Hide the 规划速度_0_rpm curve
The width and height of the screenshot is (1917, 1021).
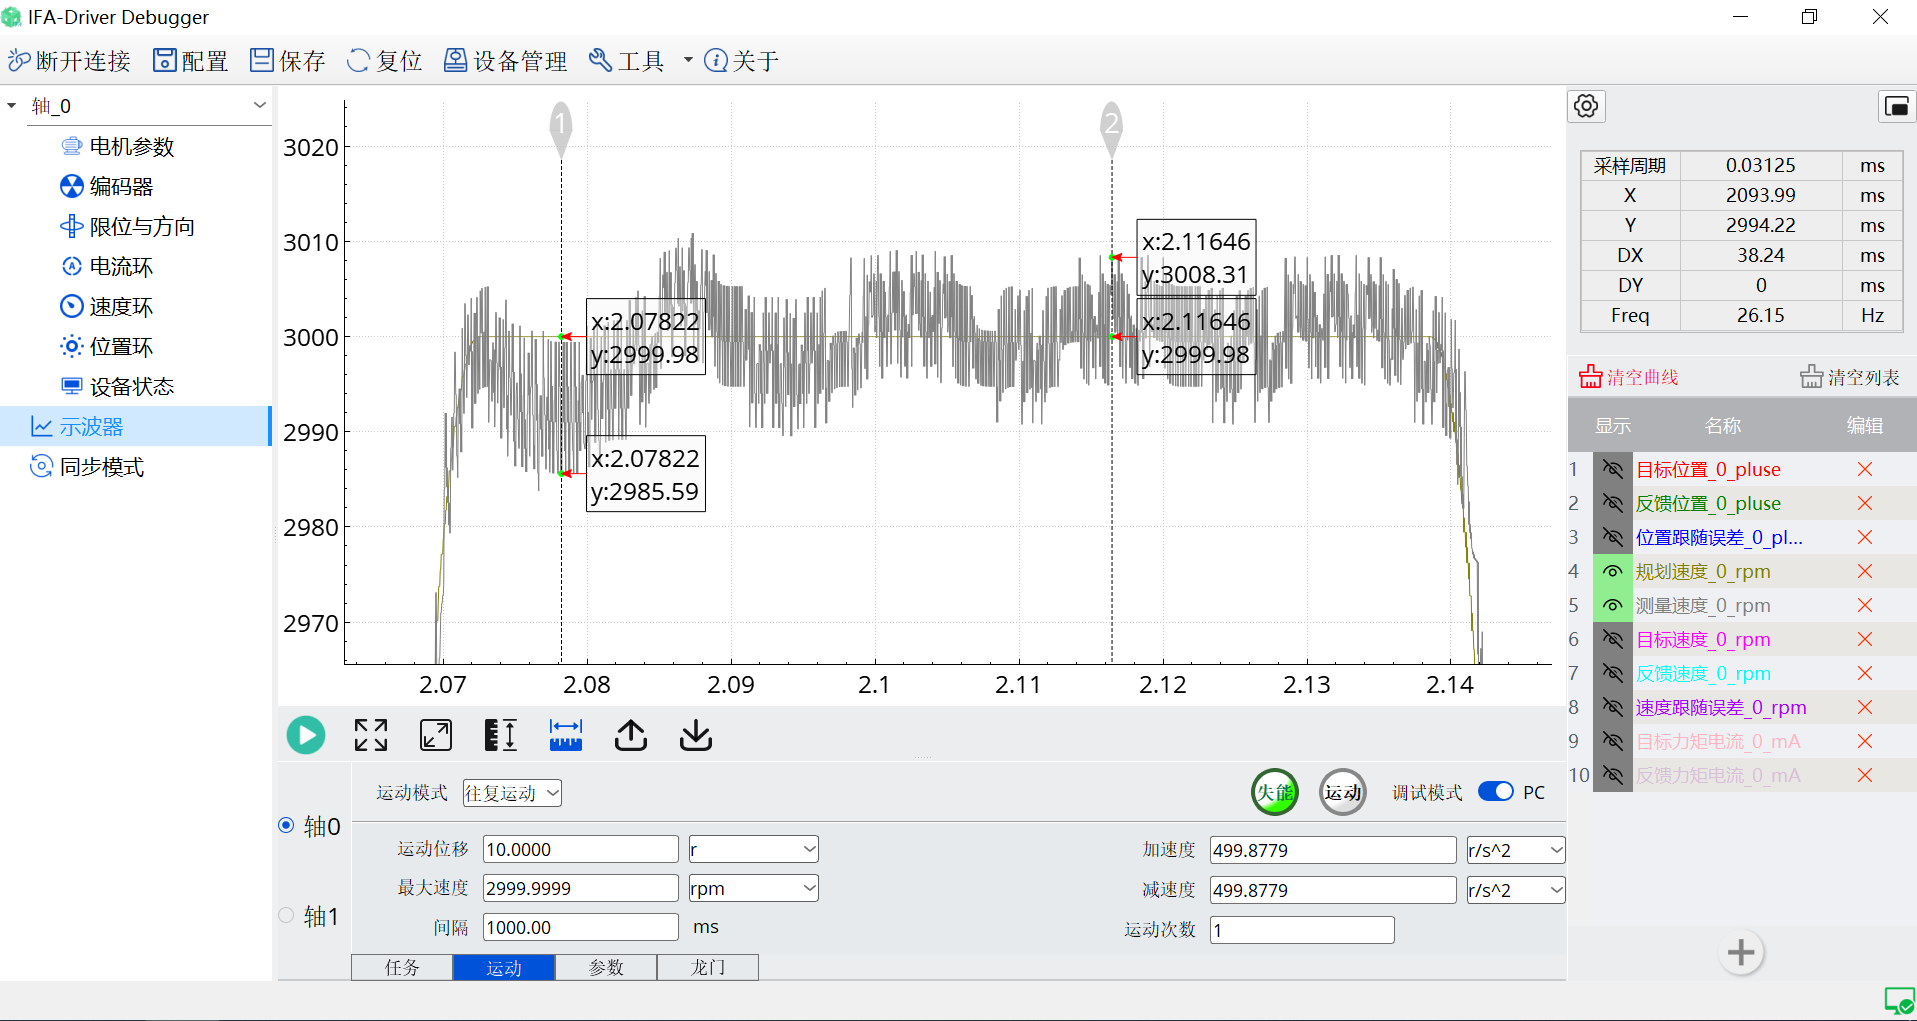(1612, 571)
